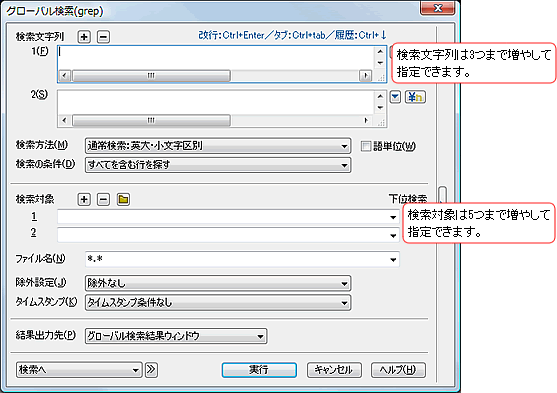Click the ¥n special character icon

415,97
